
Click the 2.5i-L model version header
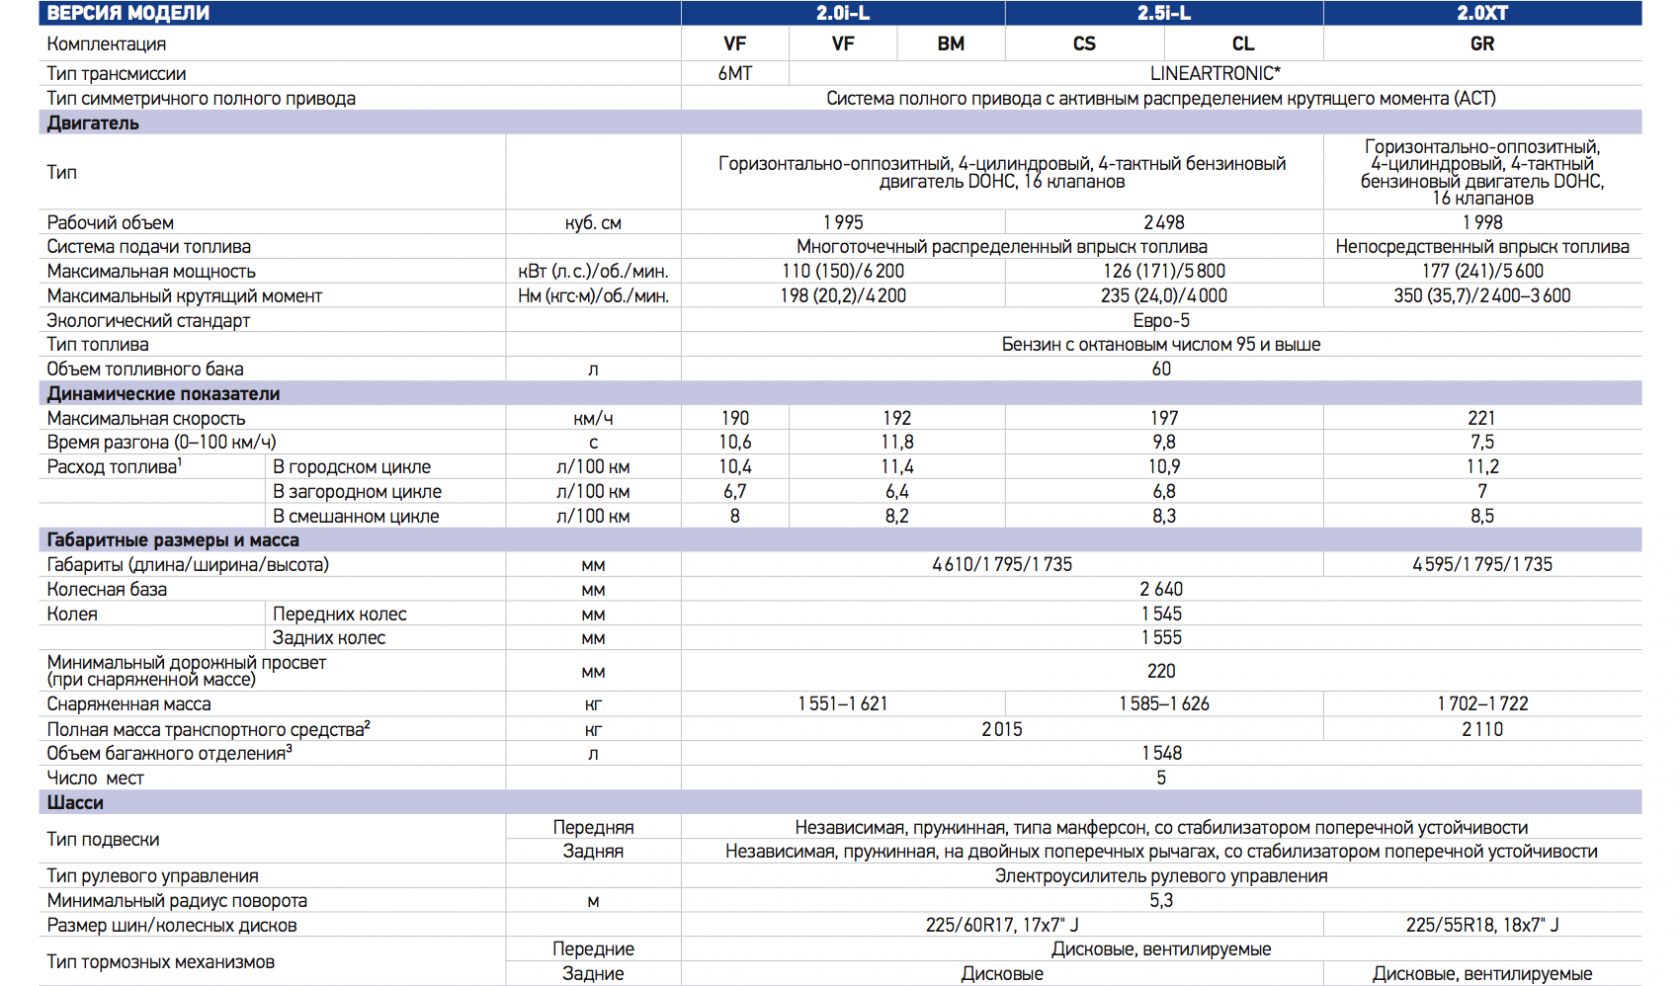click(1163, 13)
